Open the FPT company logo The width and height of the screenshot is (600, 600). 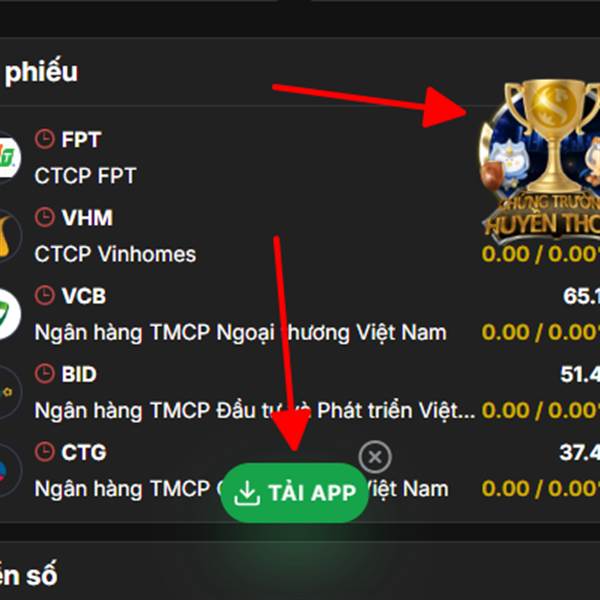click(8, 158)
